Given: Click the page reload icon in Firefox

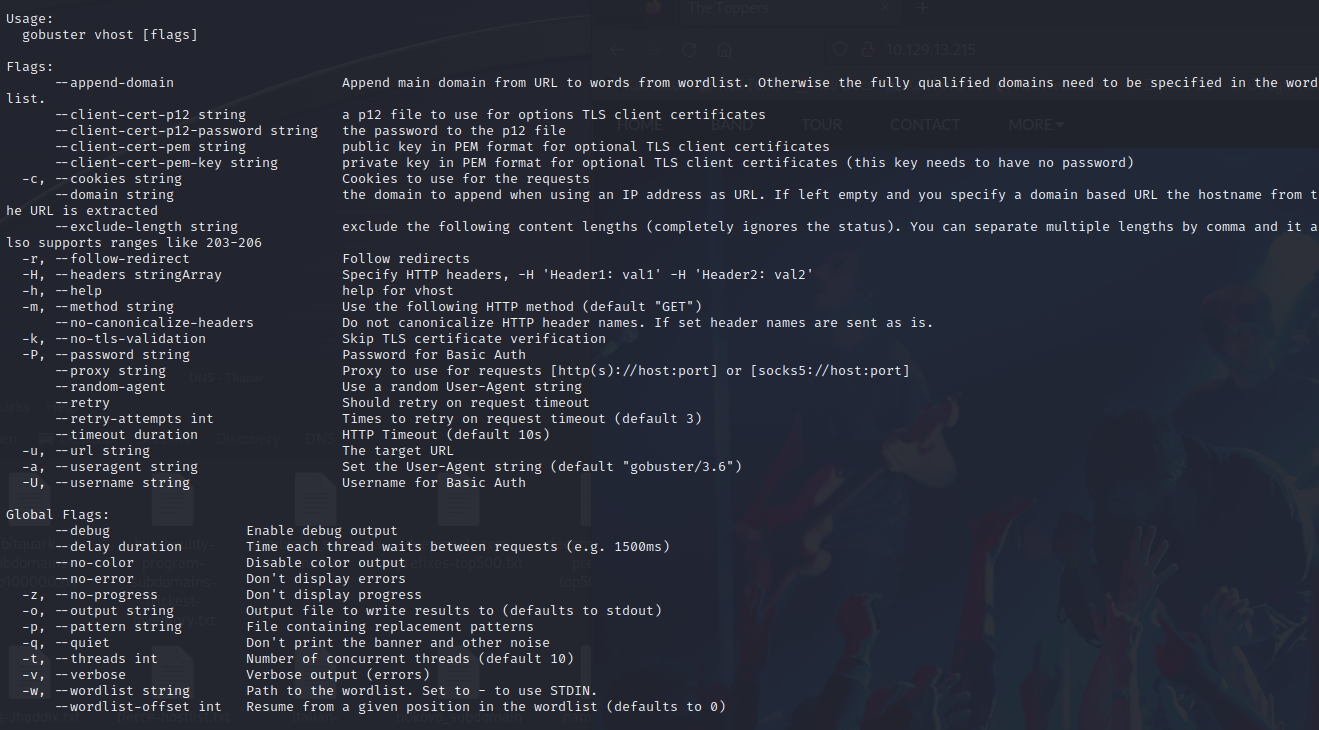Looking at the screenshot, I should pos(688,49).
